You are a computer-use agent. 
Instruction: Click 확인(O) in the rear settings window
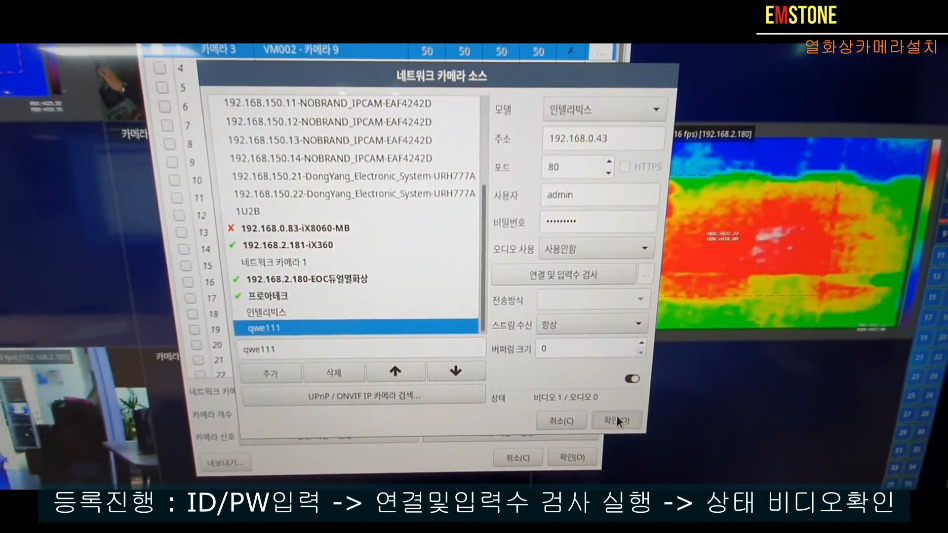point(572,457)
